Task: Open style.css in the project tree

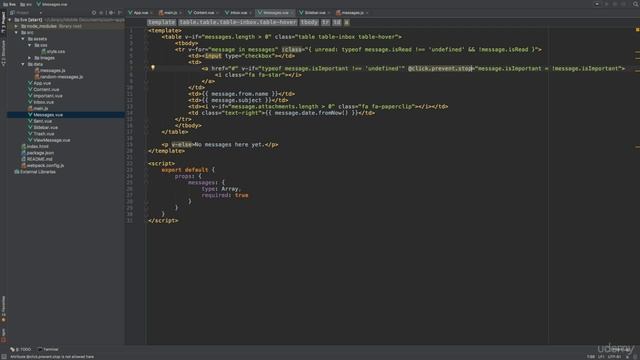Action: (53, 51)
